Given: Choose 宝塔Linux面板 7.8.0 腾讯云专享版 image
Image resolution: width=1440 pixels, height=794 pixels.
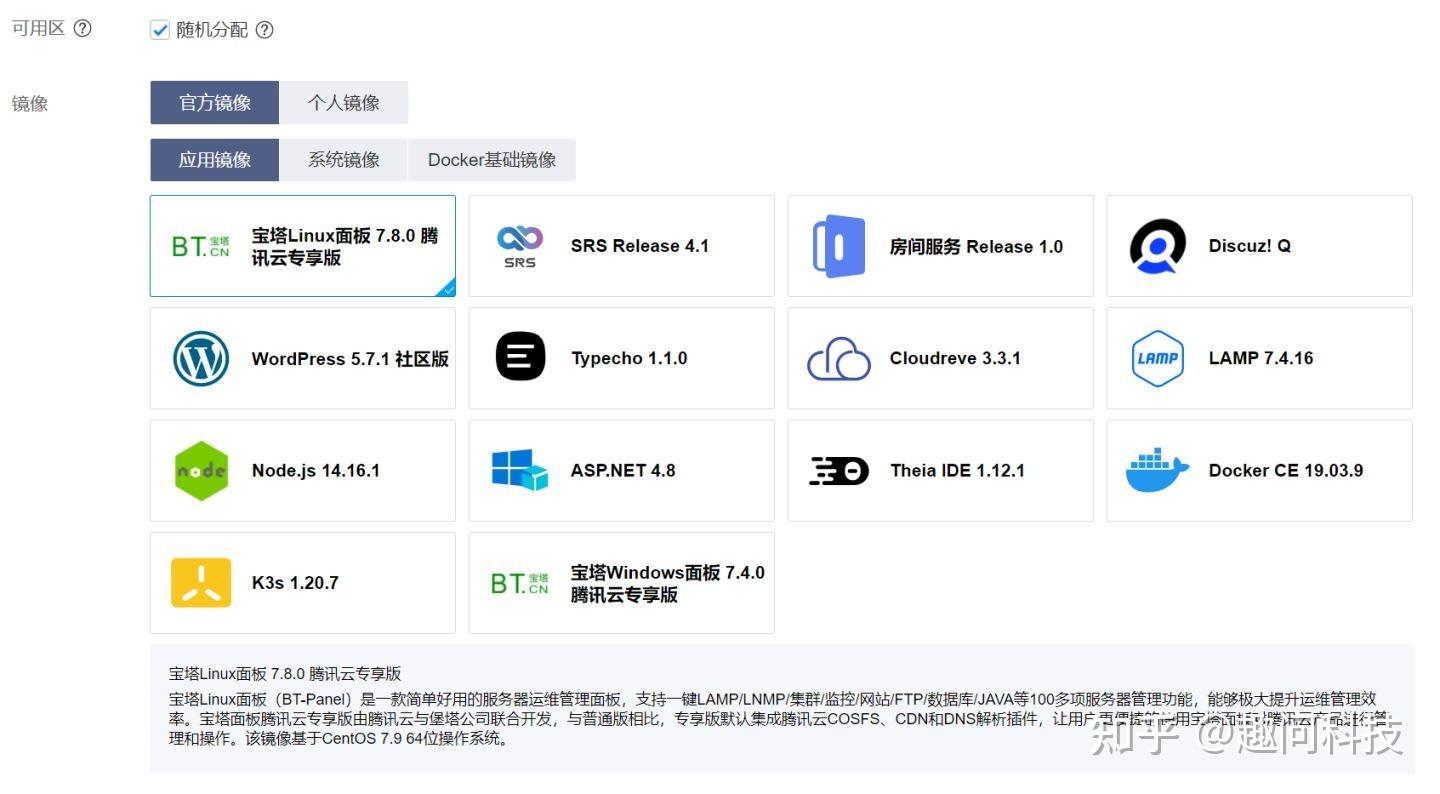Looking at the screenshot, I should (303, 246).
